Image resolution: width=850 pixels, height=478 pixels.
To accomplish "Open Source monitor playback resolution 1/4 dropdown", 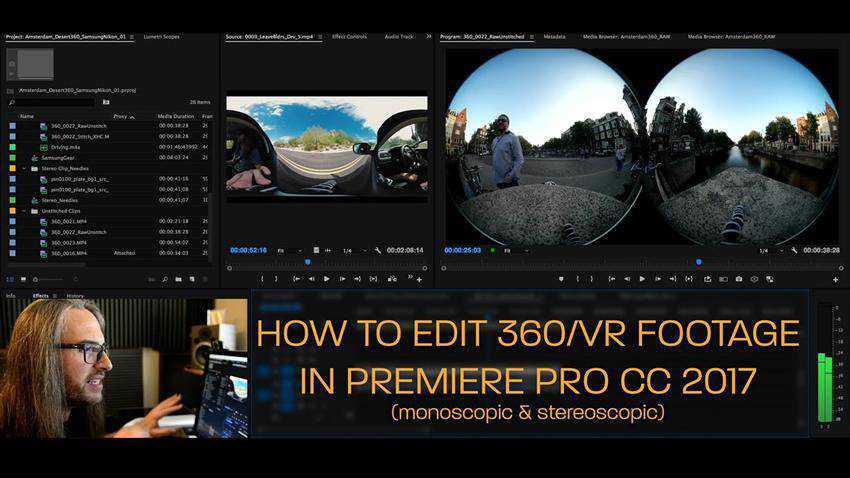I will (x=351, y=250).
